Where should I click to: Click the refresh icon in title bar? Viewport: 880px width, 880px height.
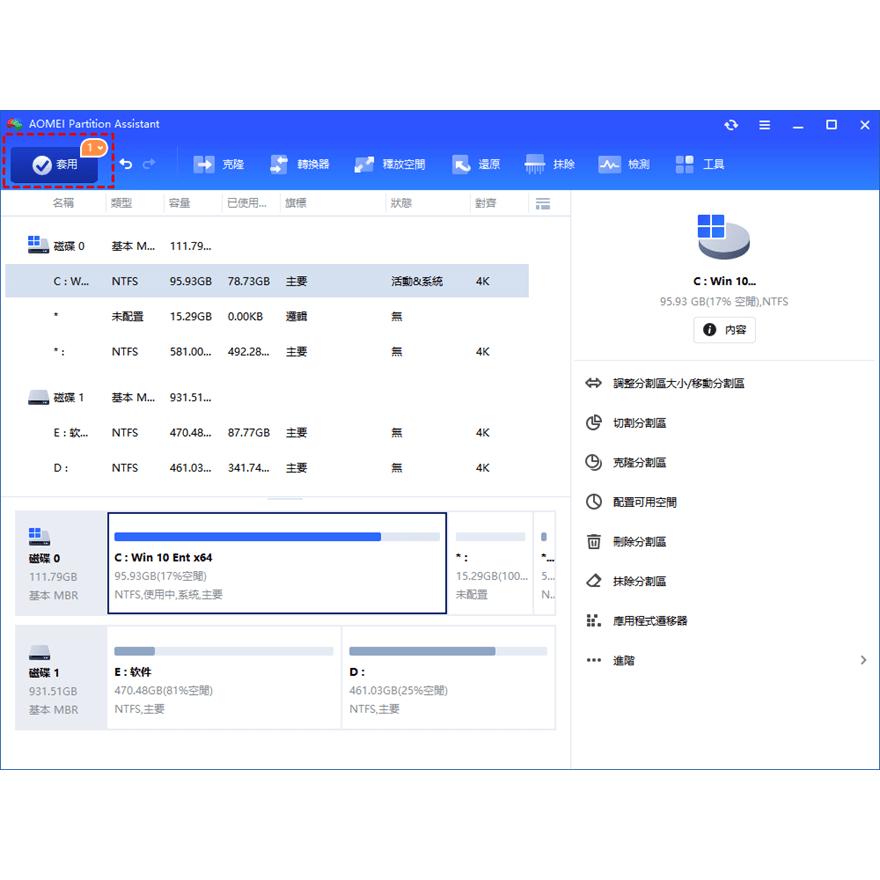[x=731, y=124]
